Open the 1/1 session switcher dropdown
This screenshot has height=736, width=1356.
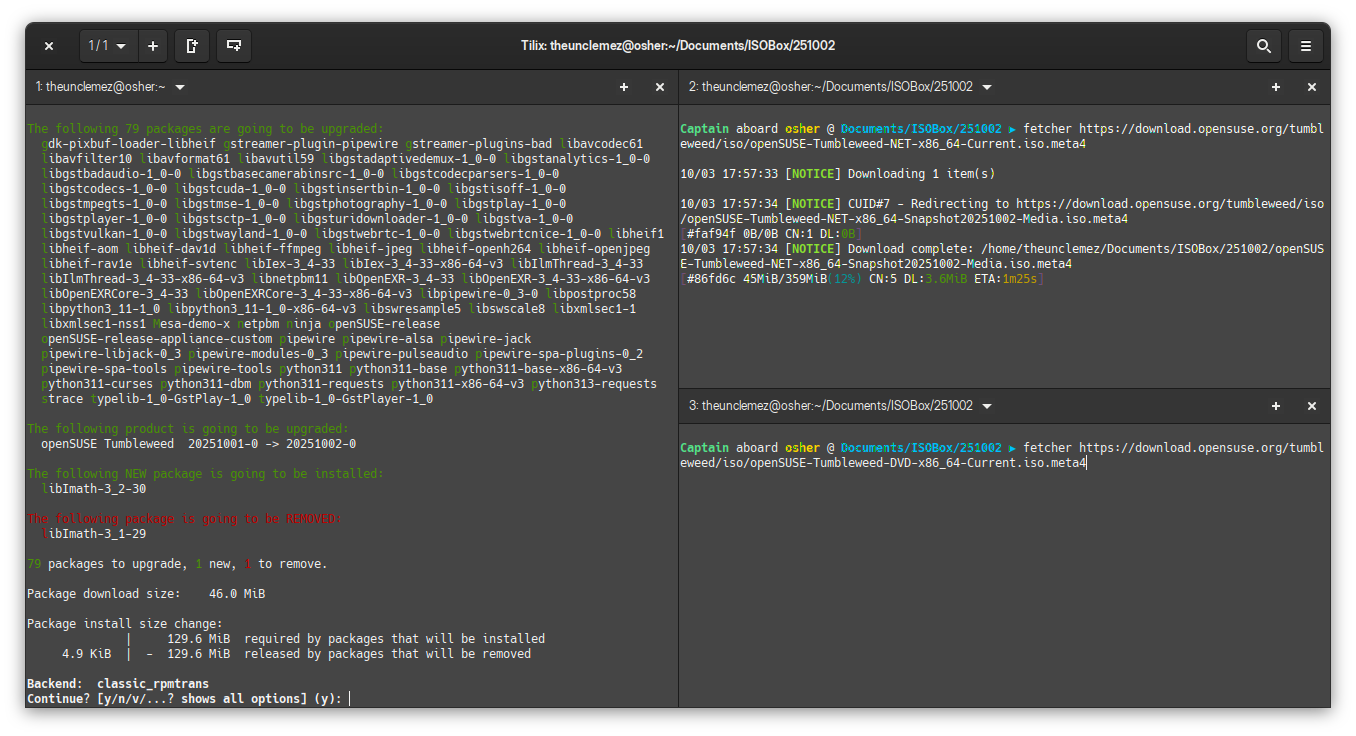[x=108, y=46]
